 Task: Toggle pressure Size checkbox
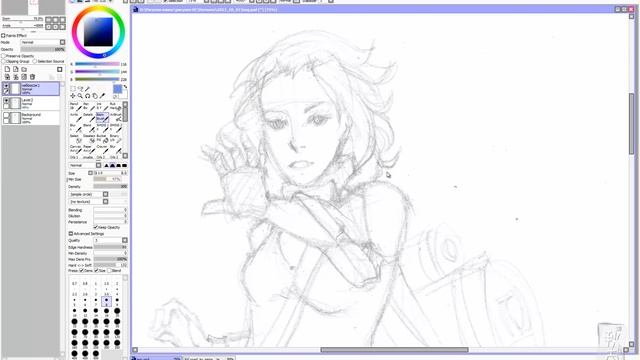pos(96,271)
